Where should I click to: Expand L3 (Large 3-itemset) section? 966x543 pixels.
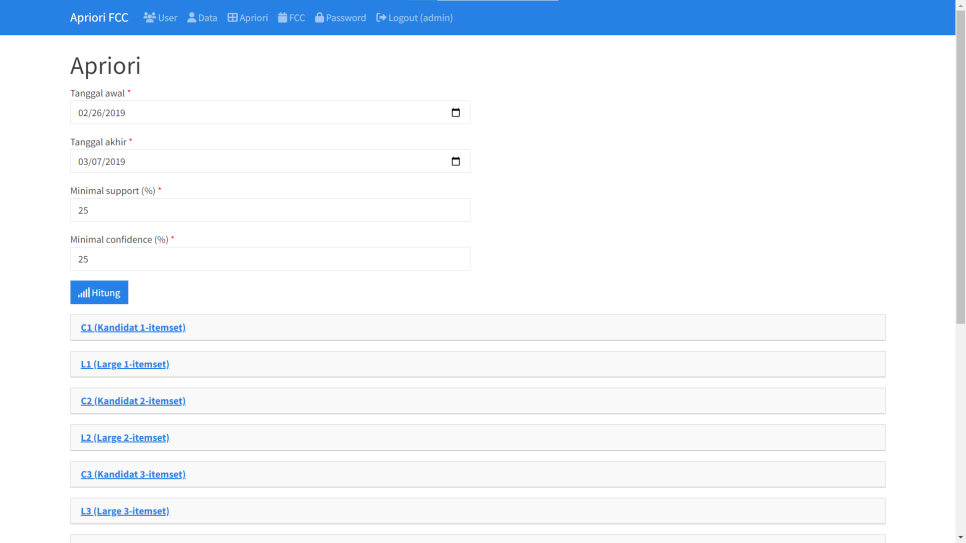(x=125, y=511)
